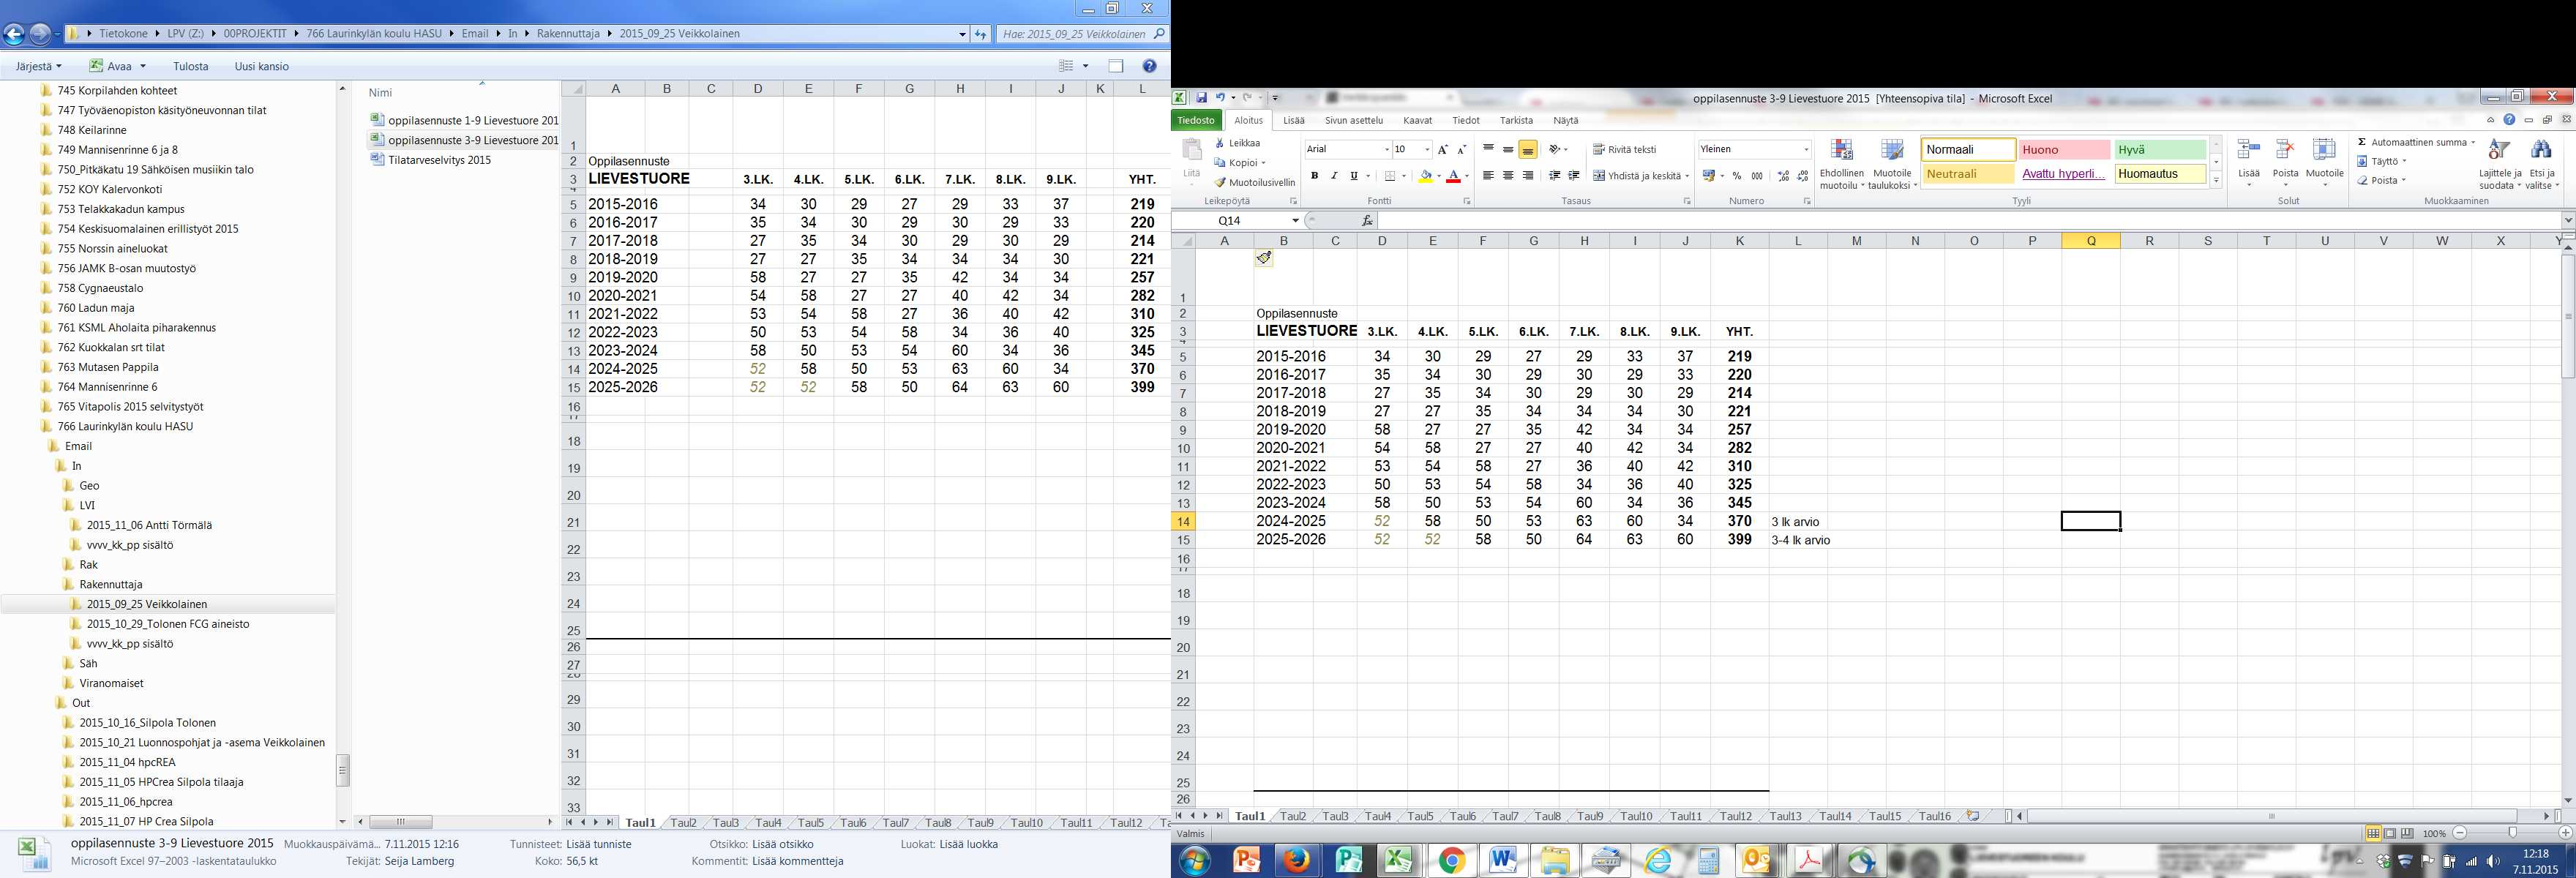This screenshot has width=2576, height=878.
Task: Center text horizontally in Tasaus group
Action: [x=1508, y=176]
